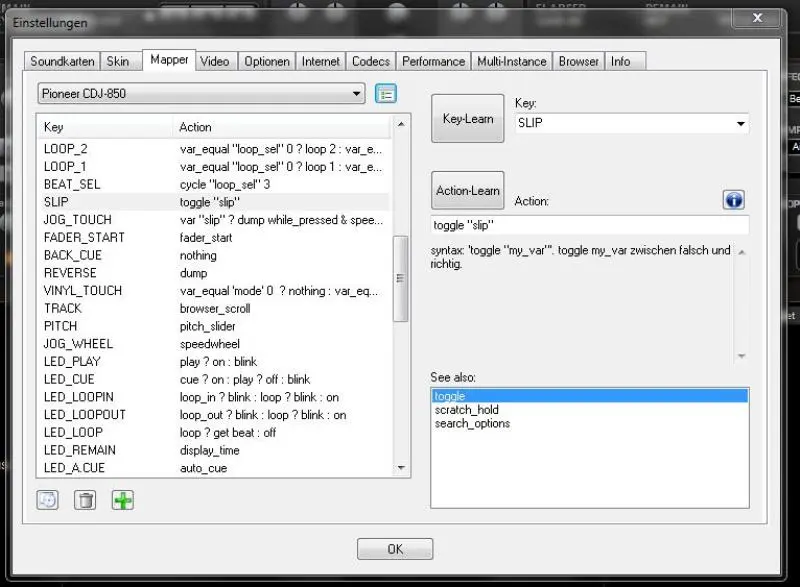The width and height of the screenshot is (800, 587).
Task: Click the trash can delete mapping icon
Action: point(85,500)
